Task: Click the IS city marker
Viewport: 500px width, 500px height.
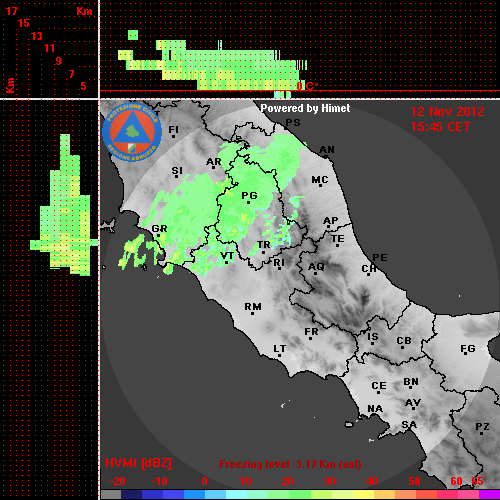Action: point(372,343)
